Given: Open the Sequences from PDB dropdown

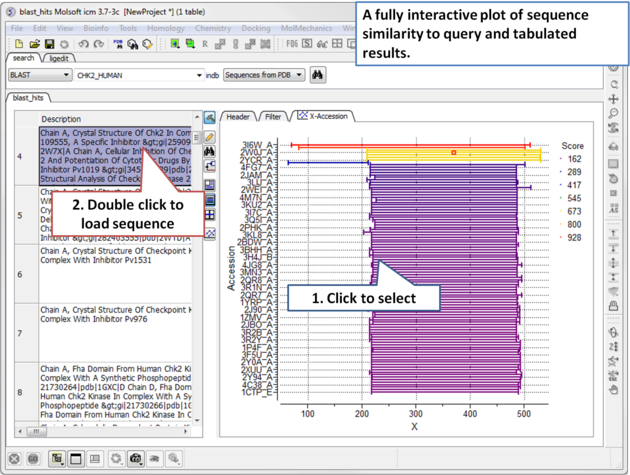Looking at the screenshot, I should (x=264, y=75).
